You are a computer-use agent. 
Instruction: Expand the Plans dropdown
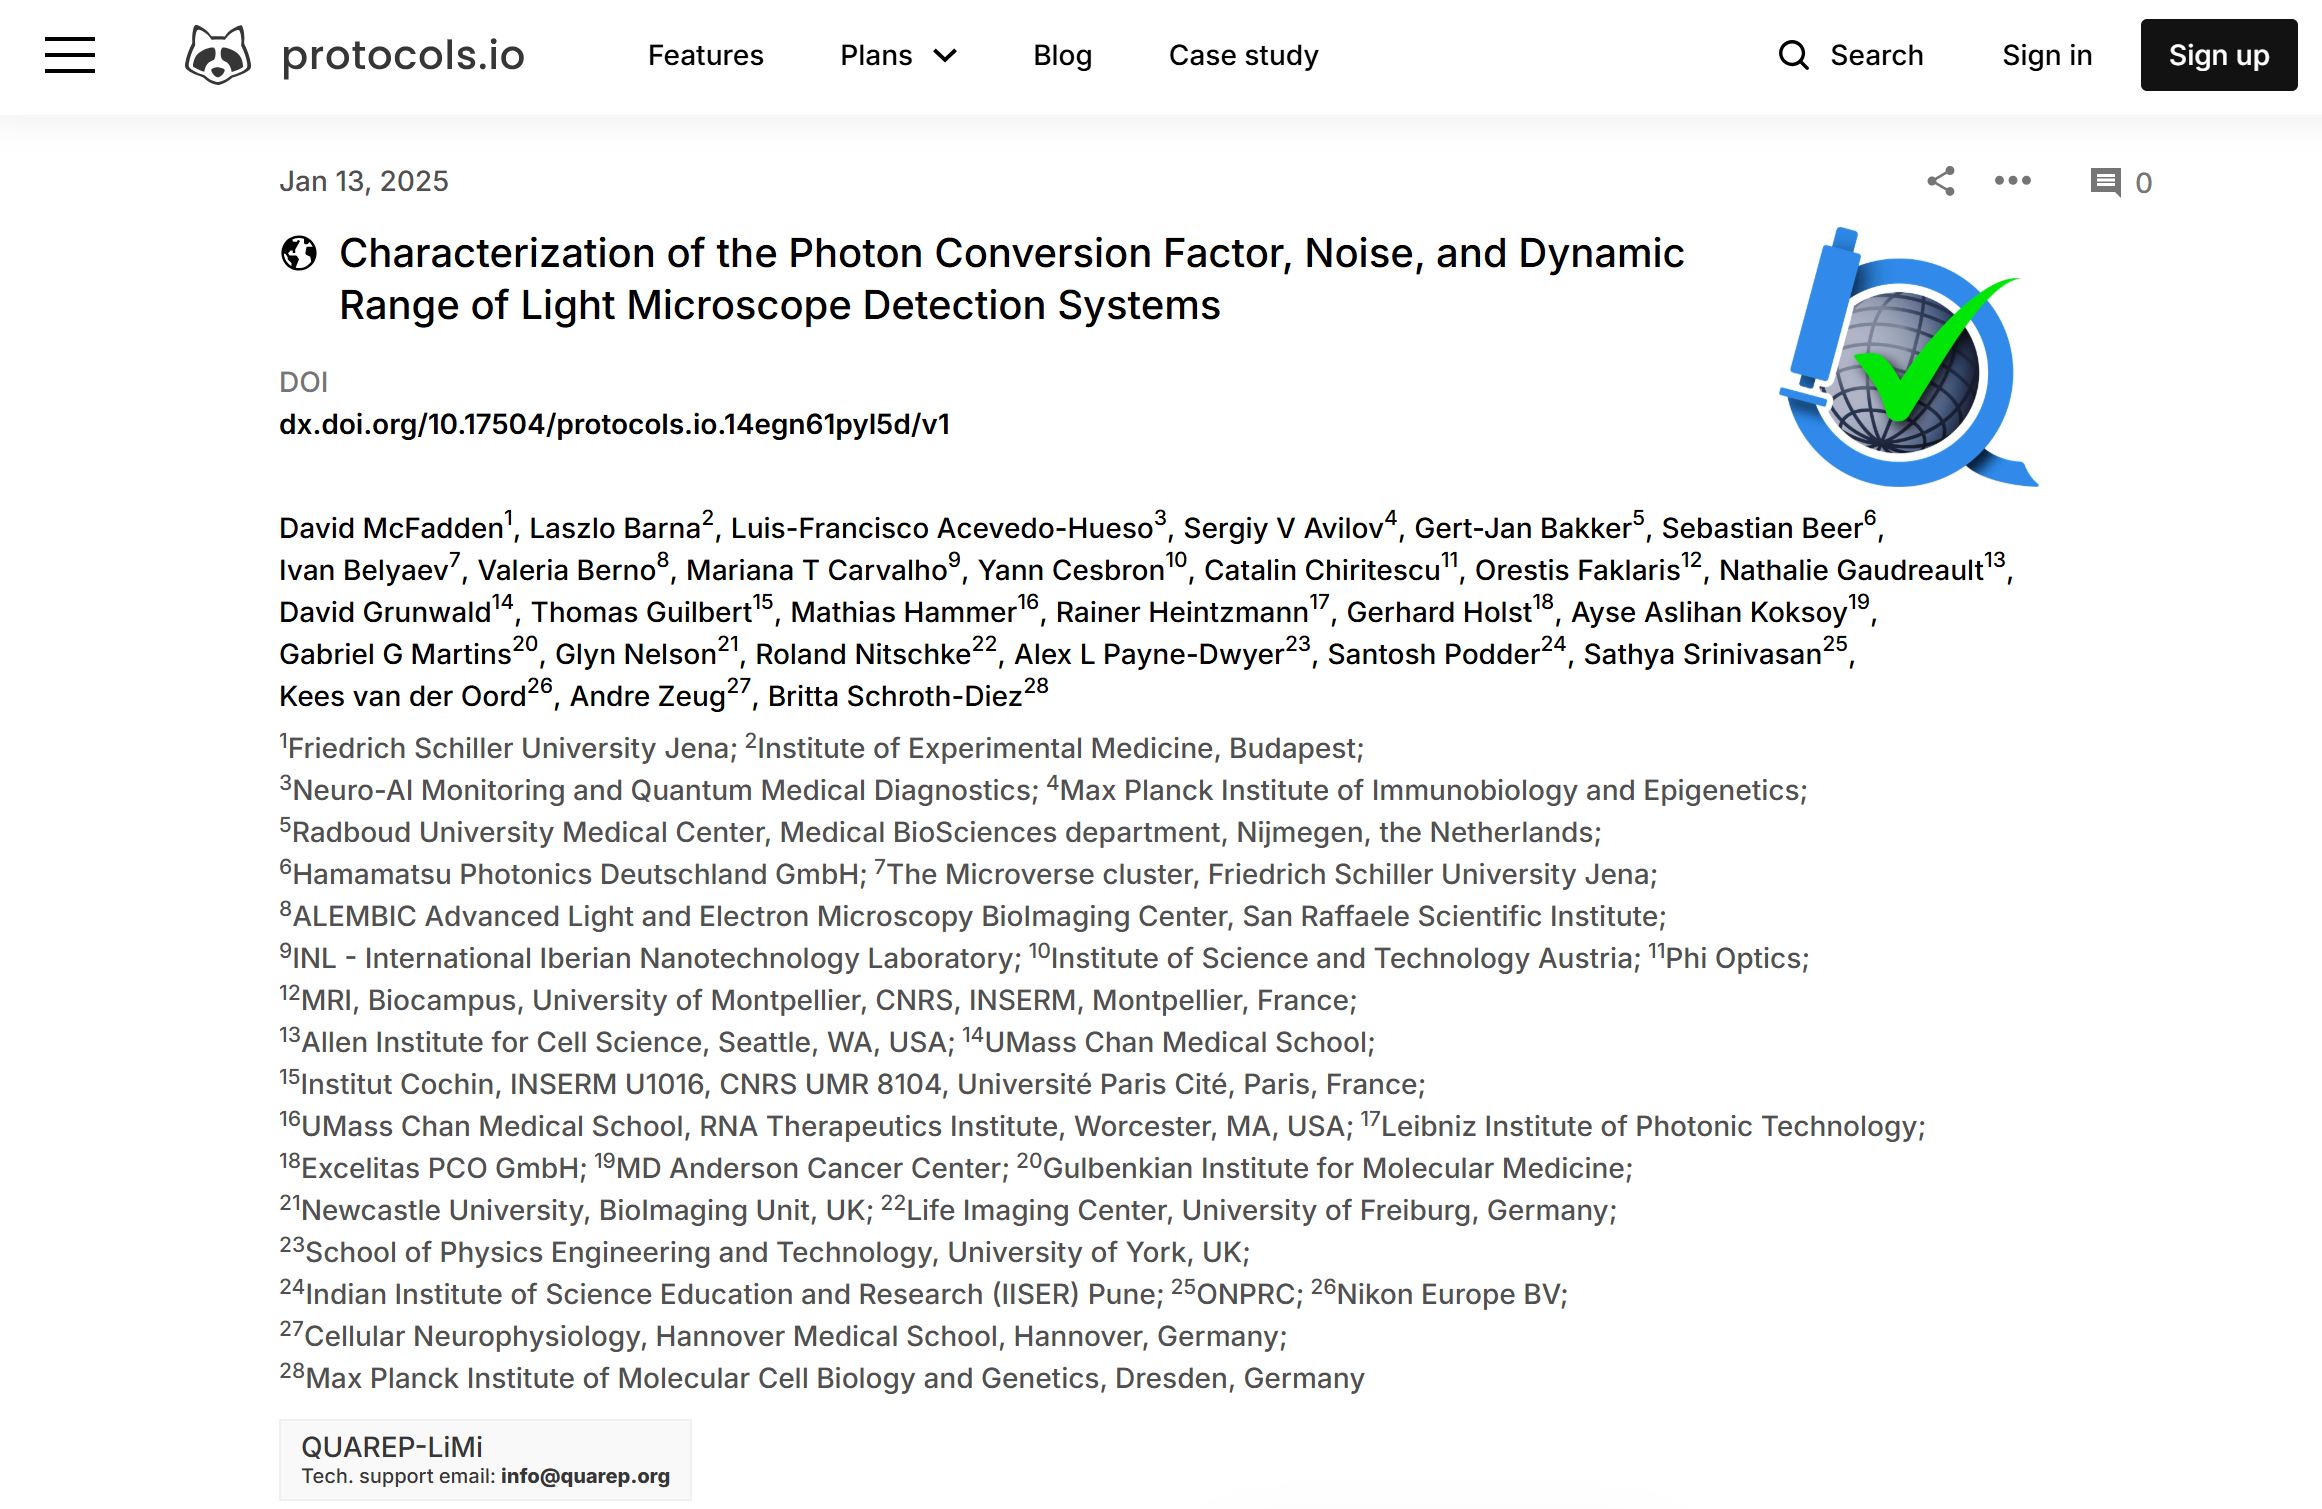pos(897,55)
